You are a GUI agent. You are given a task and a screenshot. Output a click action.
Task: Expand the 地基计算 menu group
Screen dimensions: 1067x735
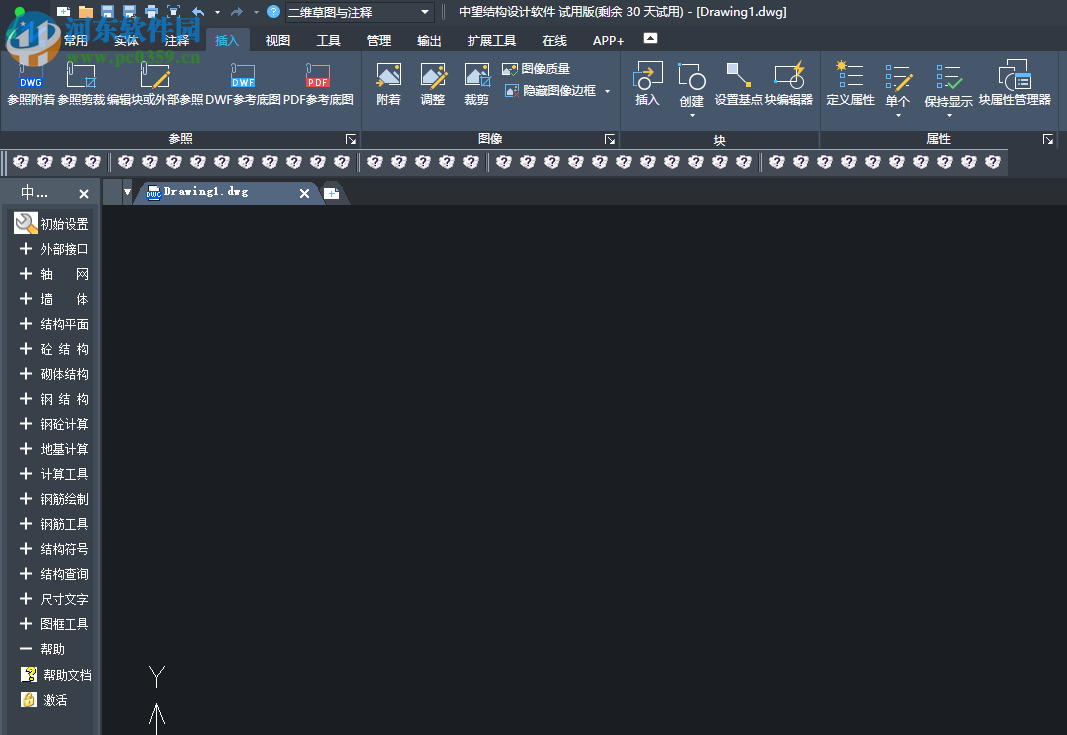(x=52, y=449)
